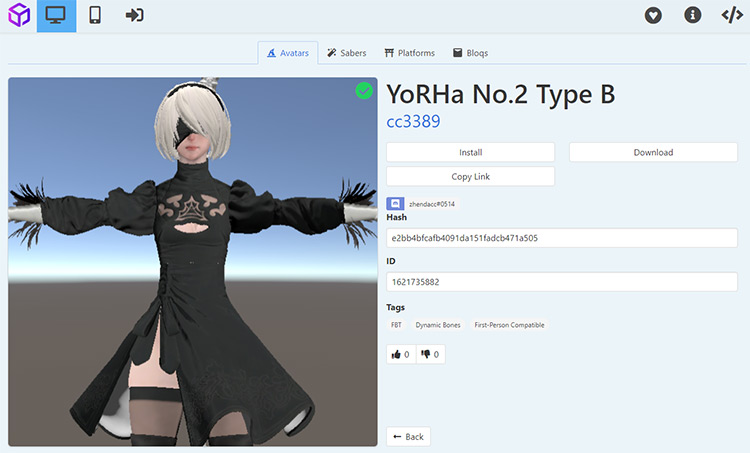Open the heart donate icon
Viewport: 750px width, 453px height.
pos(653,15)
